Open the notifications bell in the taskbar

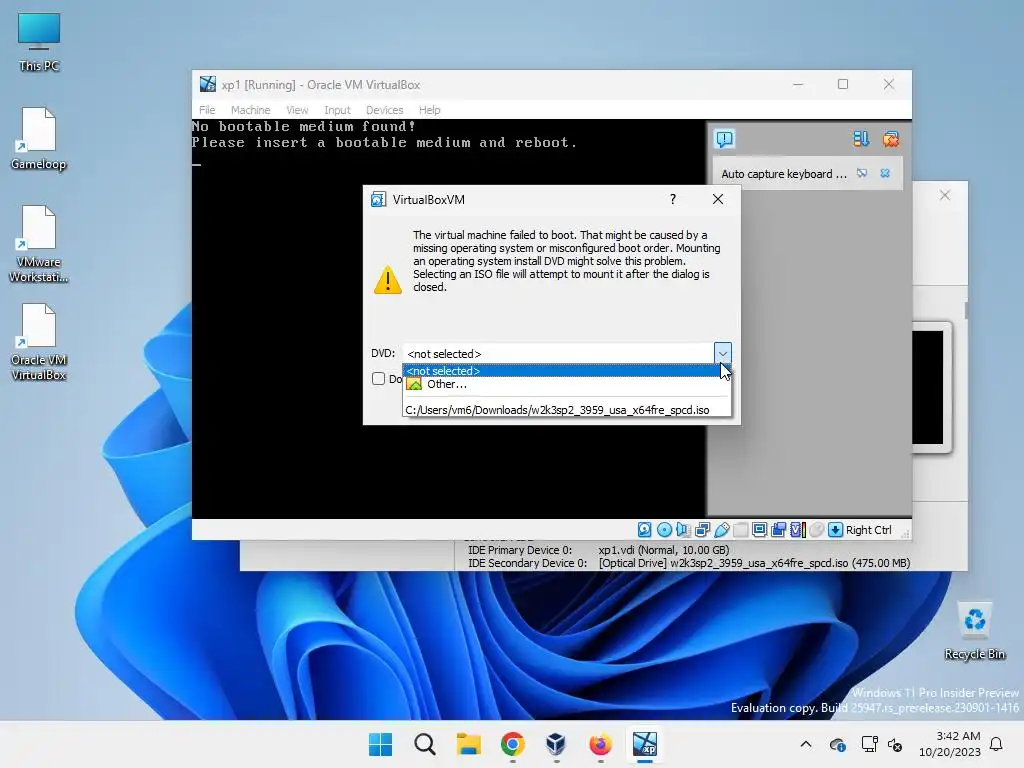997,744
